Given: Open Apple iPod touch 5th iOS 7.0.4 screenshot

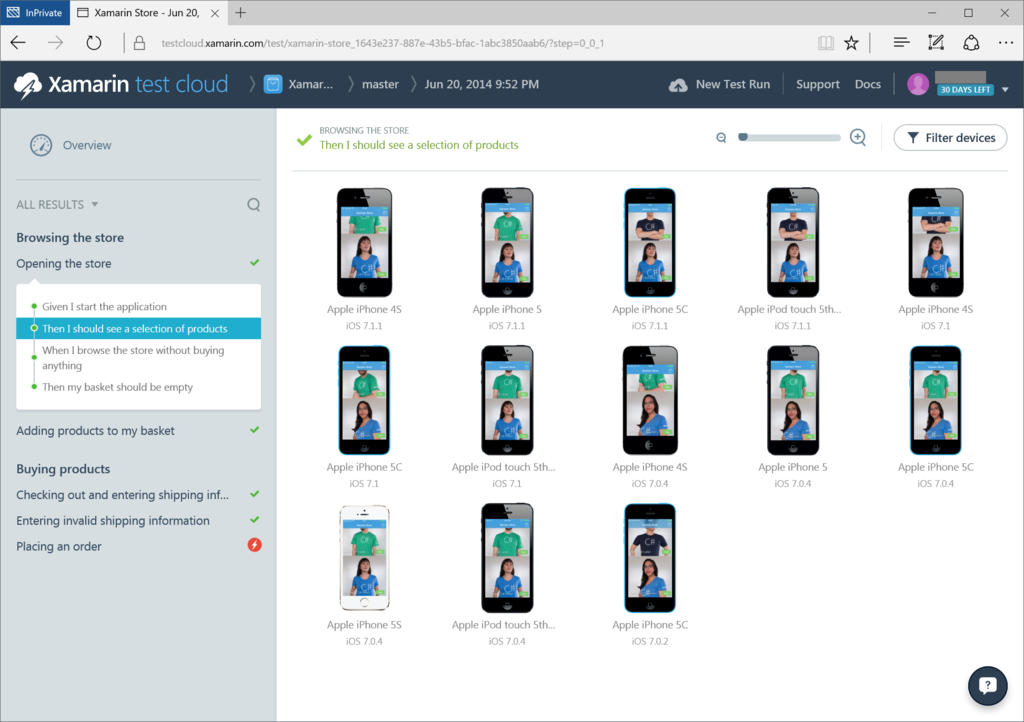Looking at the screenshot, I should pyautogui.click(x=507, y=558).
